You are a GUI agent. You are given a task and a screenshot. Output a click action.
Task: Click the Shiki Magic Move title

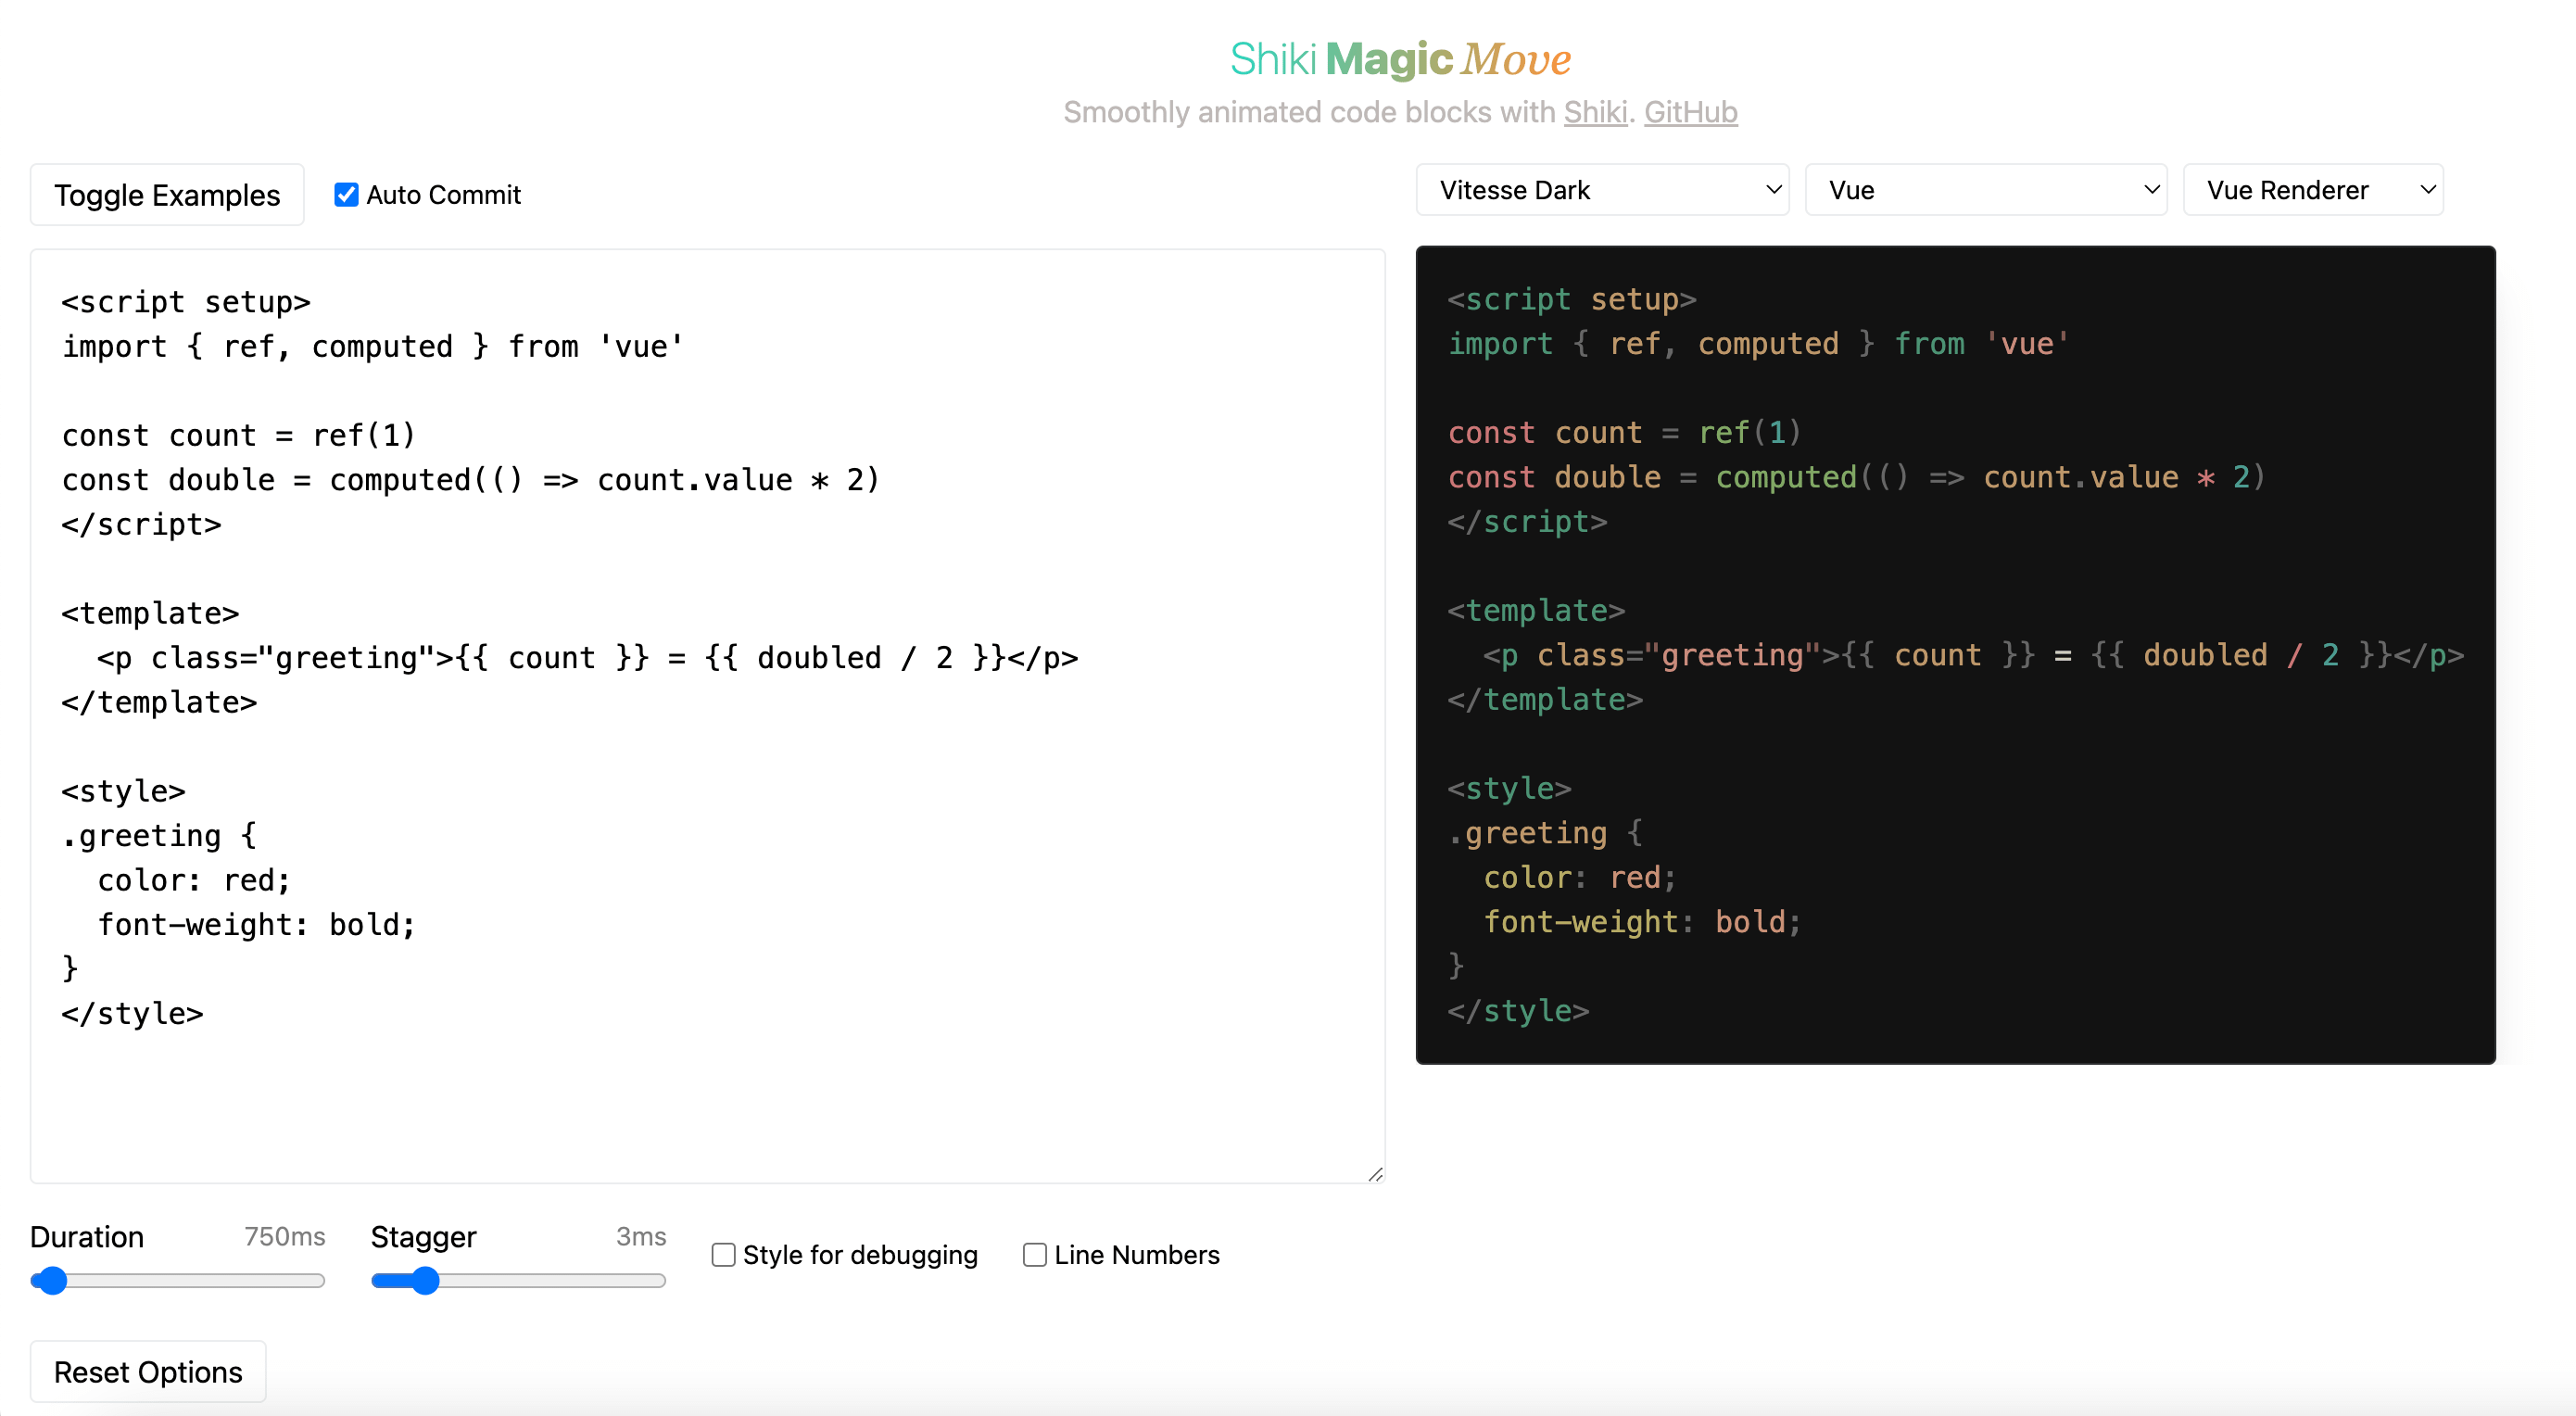click(x=1400, y=59)
